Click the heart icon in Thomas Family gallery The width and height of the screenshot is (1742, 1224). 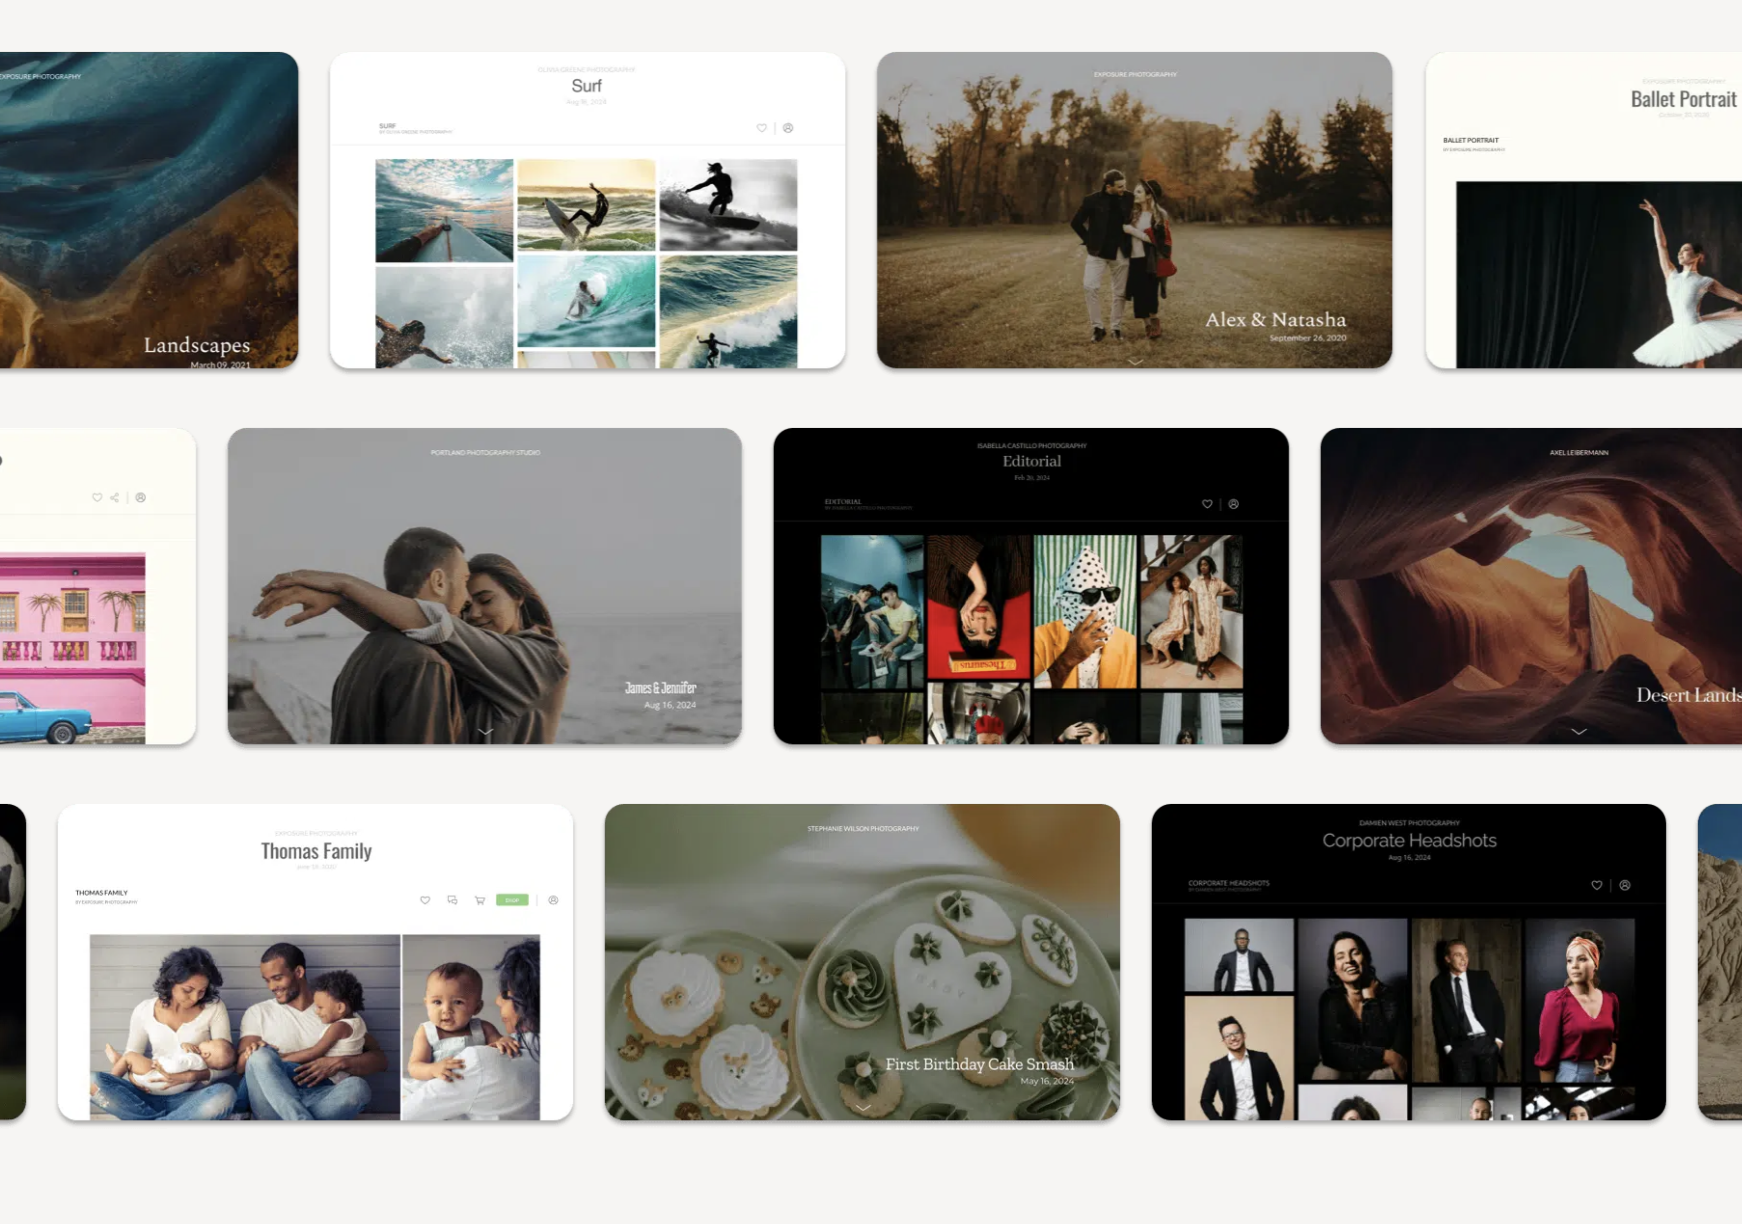pyautogui.click(x=425, y=900)
